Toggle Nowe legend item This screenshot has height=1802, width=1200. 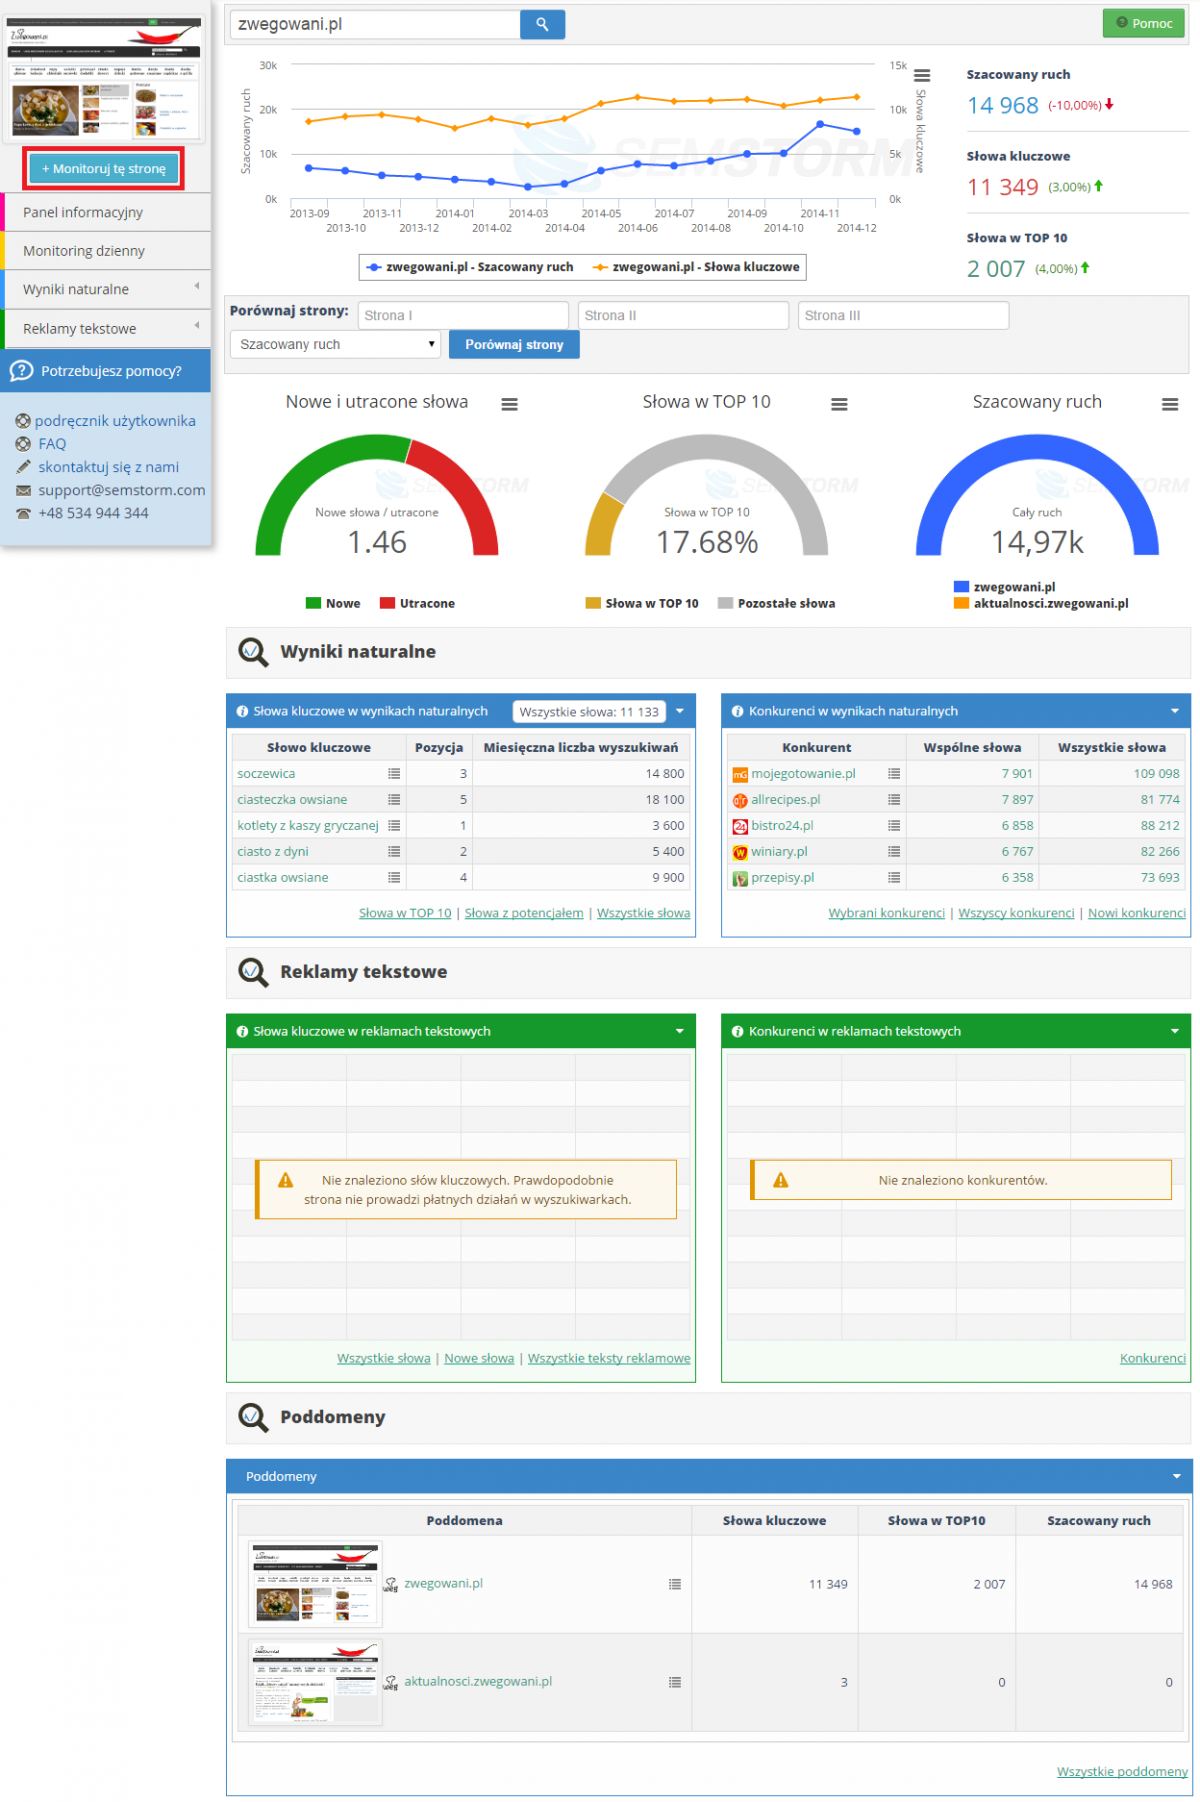(333, 603)
